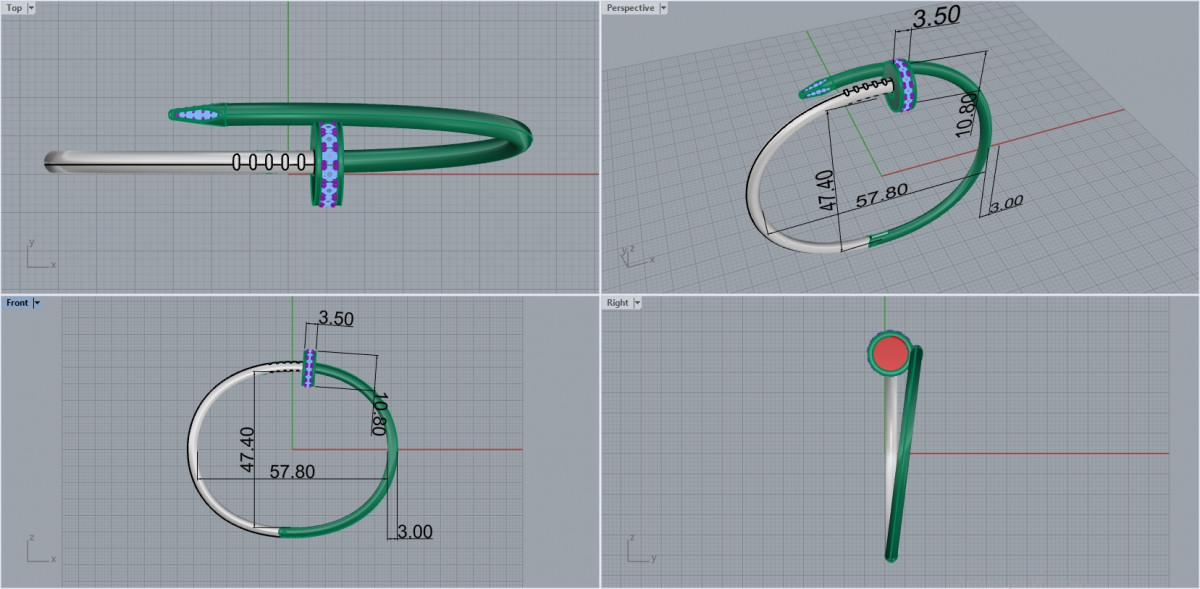Select the red nail head in Right viewport
The width and height of the screenshot is (1200, 589).
[x=888, y=353]
